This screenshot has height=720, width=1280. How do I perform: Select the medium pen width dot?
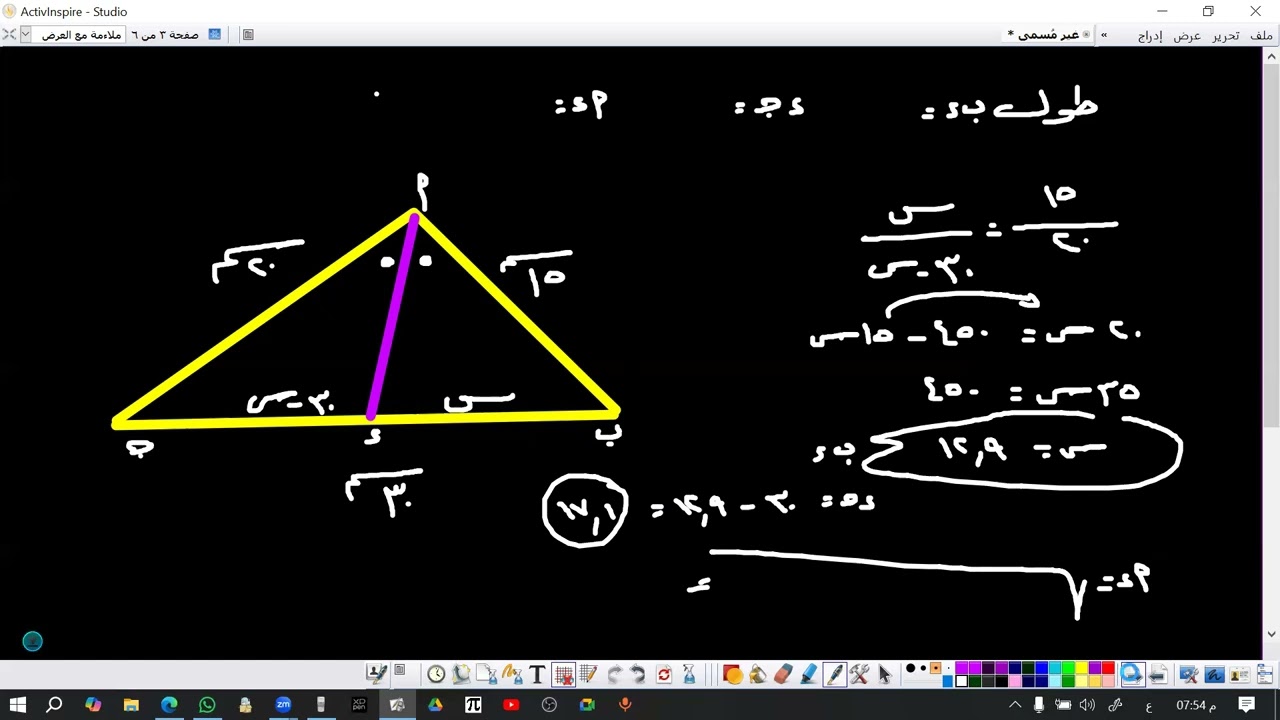tap(923, 668)
